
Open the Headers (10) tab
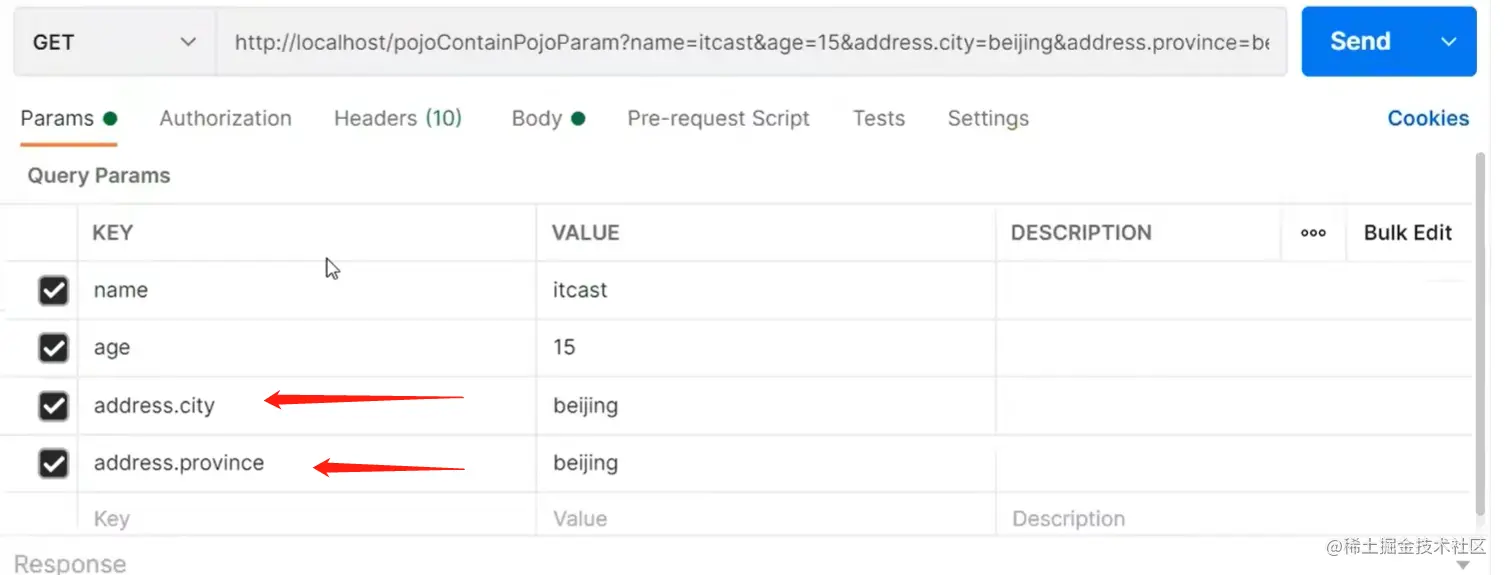coord(397,118)
